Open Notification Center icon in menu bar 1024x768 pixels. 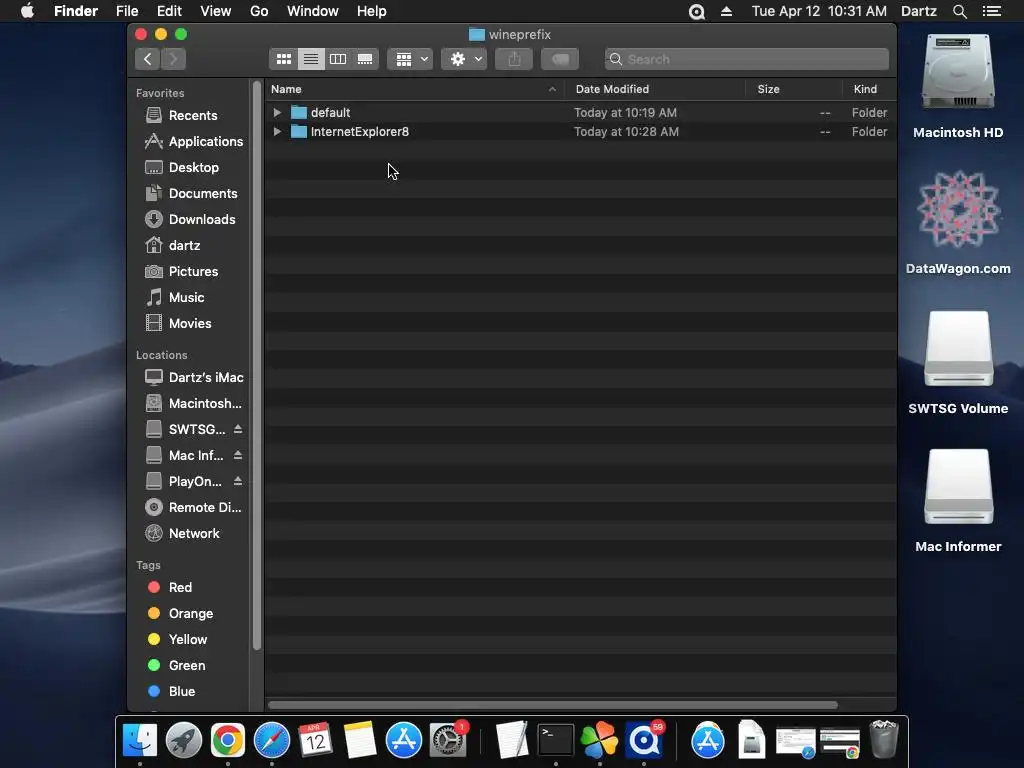coord(992,11)
